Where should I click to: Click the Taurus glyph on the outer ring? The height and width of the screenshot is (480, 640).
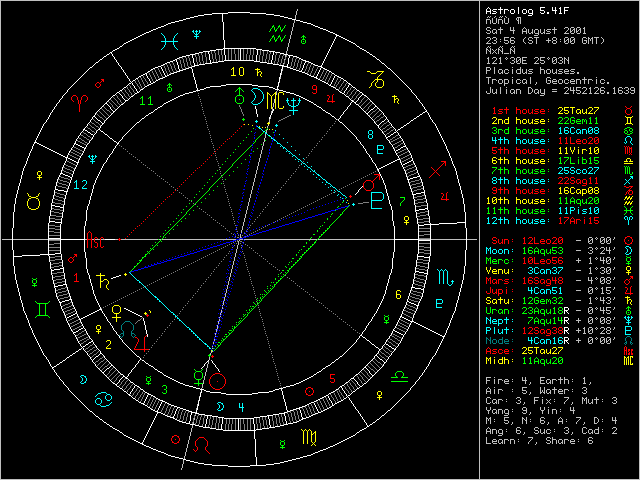34,203
